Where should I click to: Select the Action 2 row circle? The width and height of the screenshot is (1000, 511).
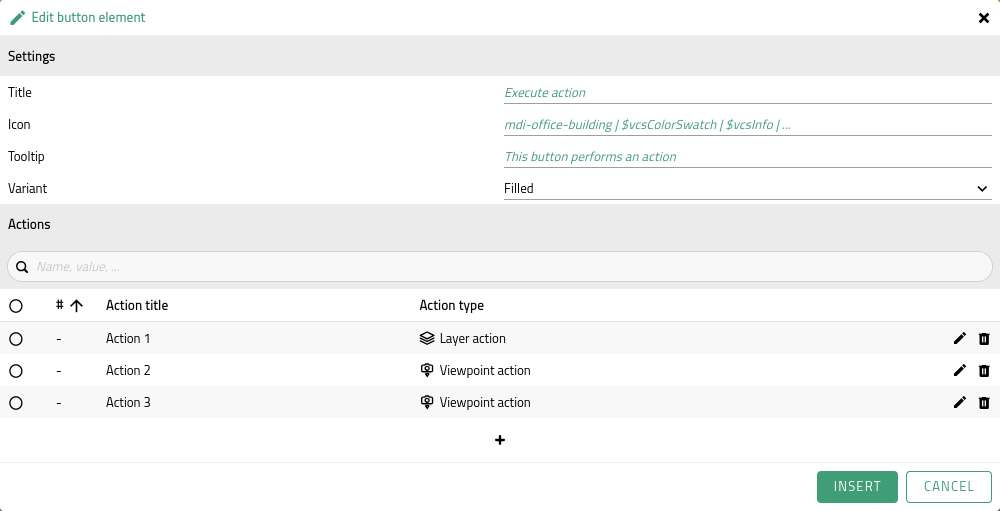[16, 371]
